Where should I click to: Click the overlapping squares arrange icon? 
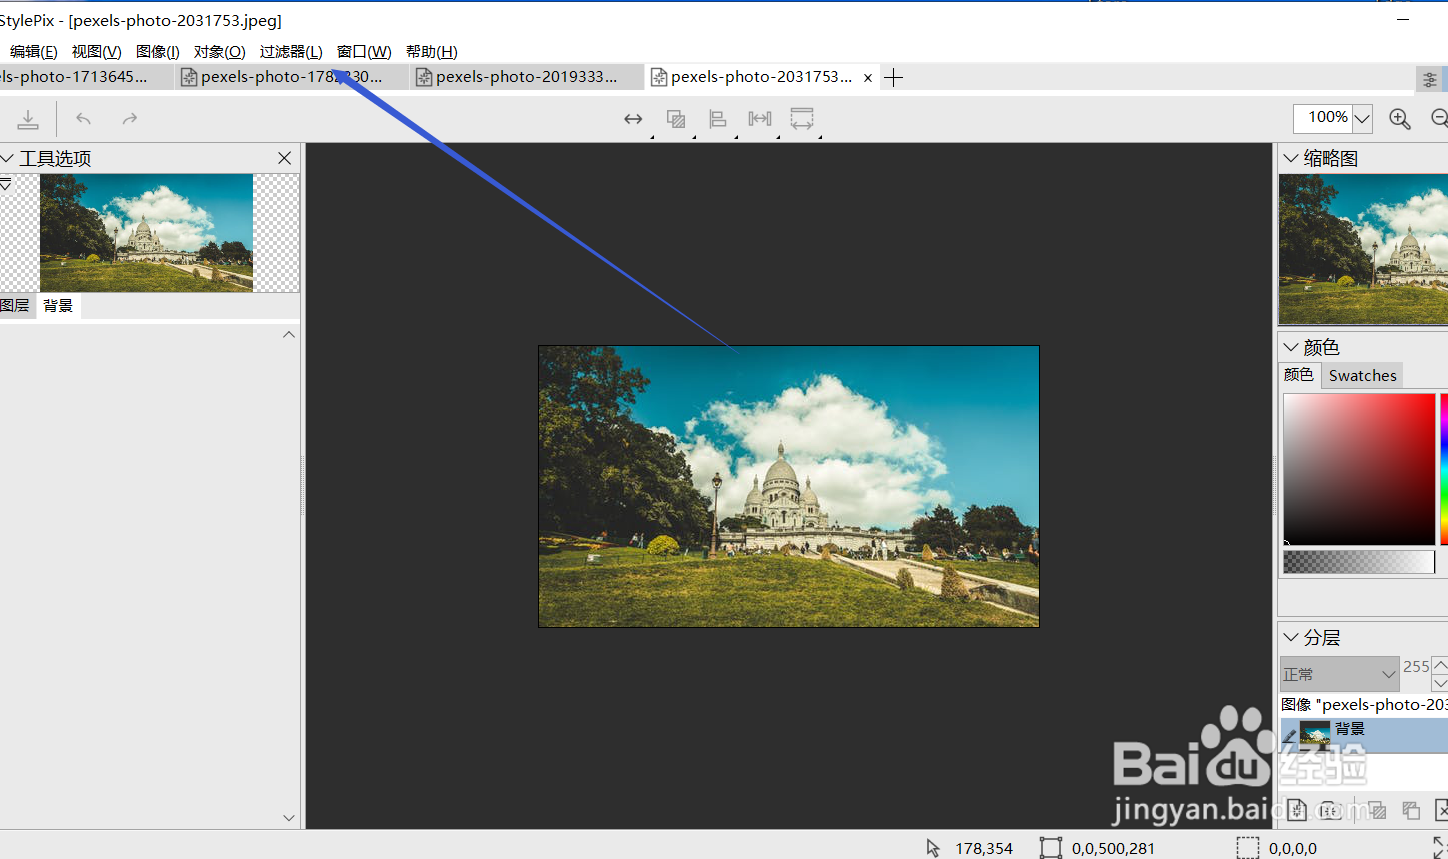pyautogui.click(x=676, y=119)
